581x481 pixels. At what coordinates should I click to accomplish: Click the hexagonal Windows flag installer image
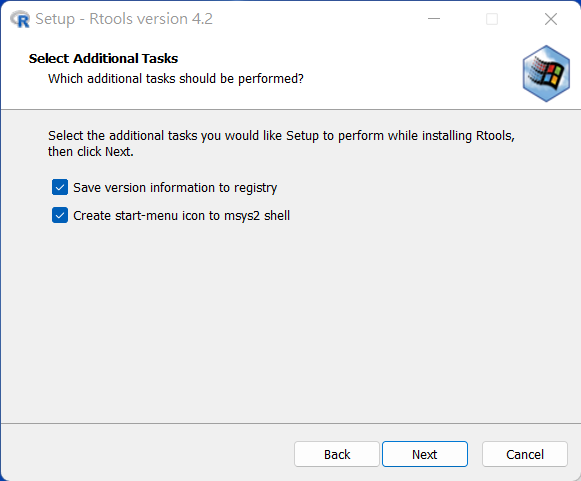546,73
